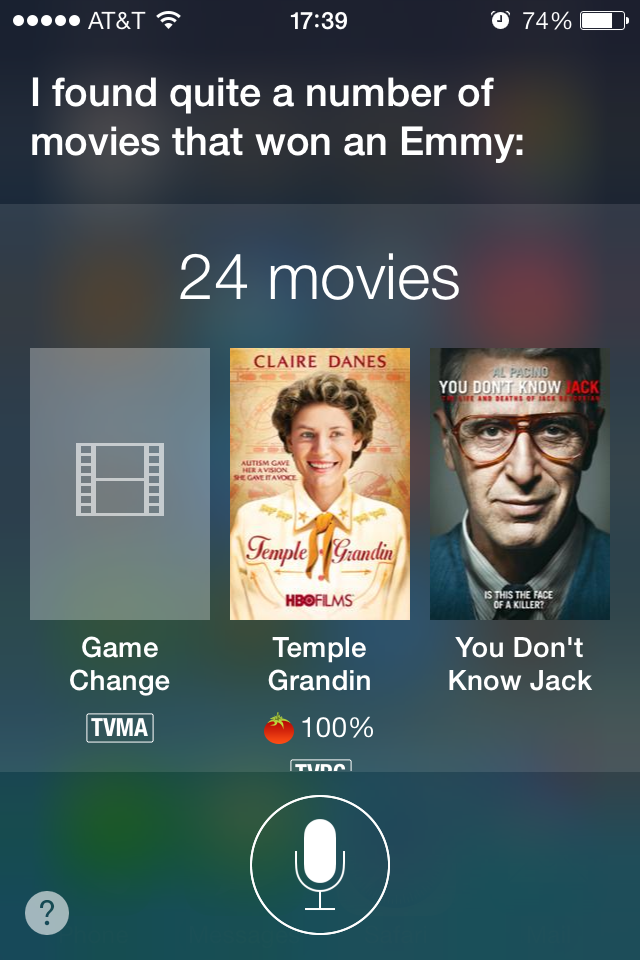This screenshot has height=960, width=640.
Task: Tap the 100% tomato score
Action: [x=337, y=728]
